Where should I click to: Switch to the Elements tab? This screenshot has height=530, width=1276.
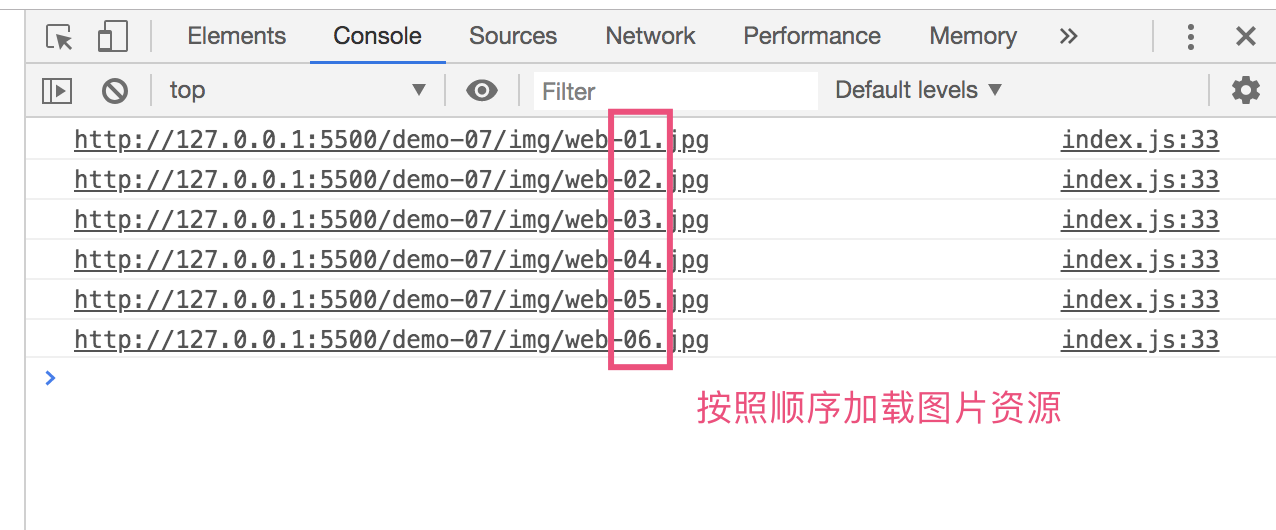coord(236,37)
